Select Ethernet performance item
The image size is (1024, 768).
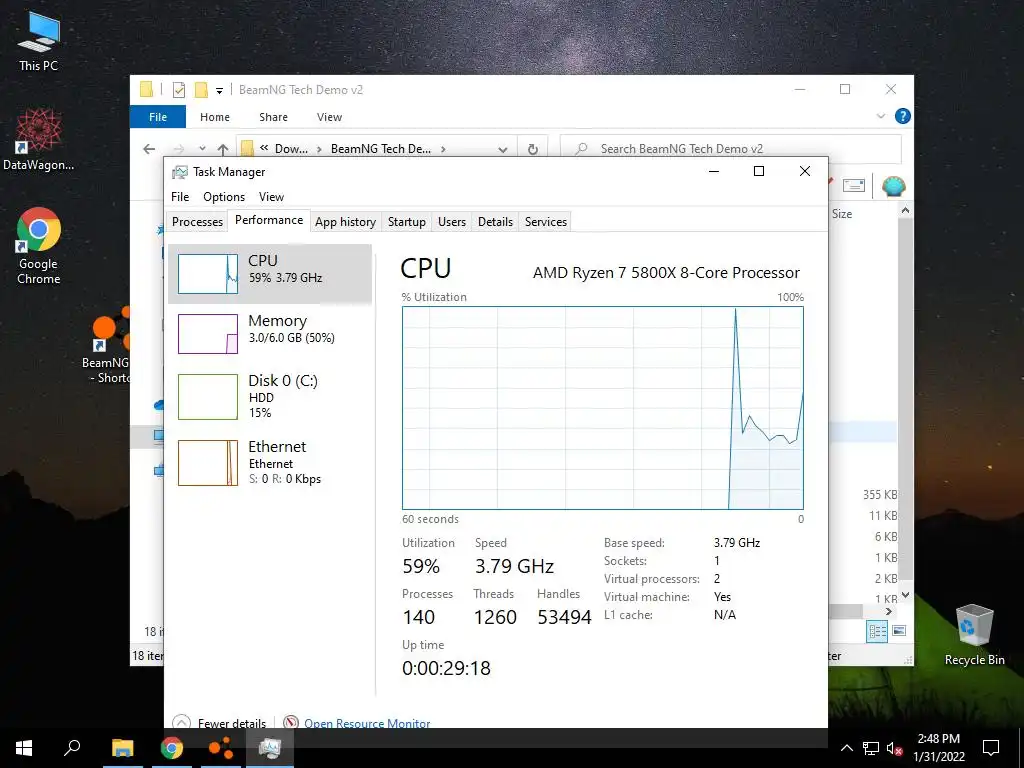point(270,462)
